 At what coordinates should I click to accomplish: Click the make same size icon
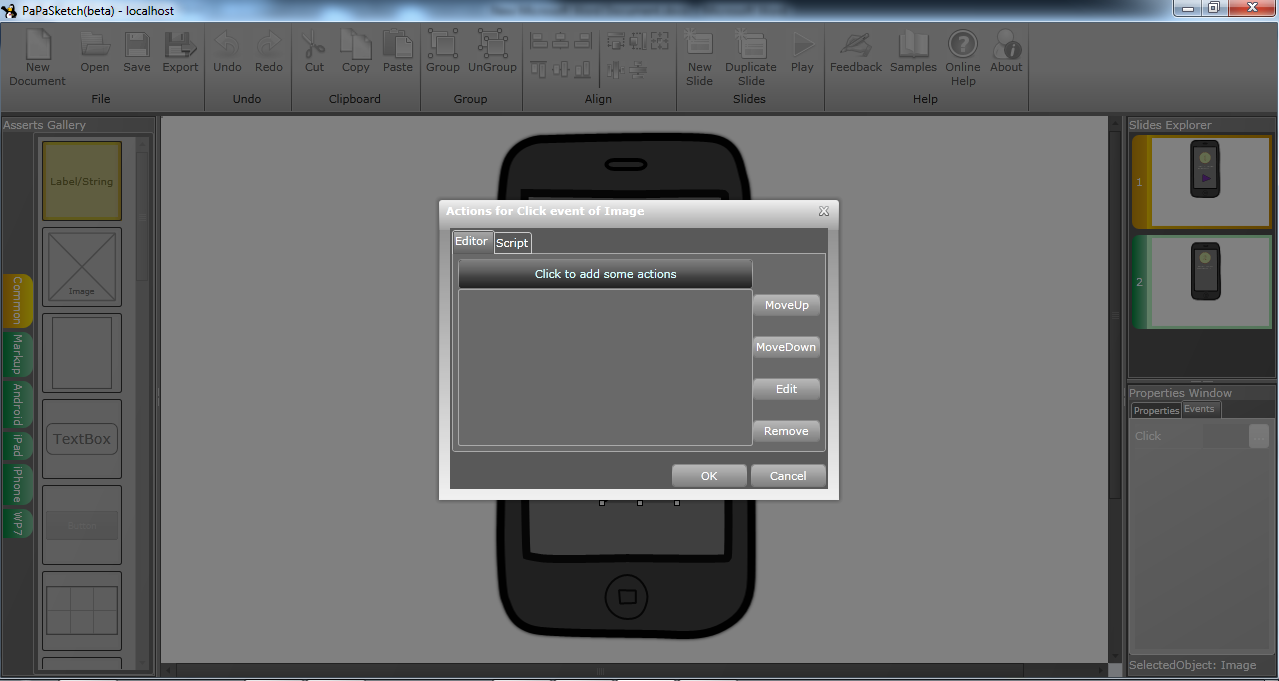coord(660,41)
